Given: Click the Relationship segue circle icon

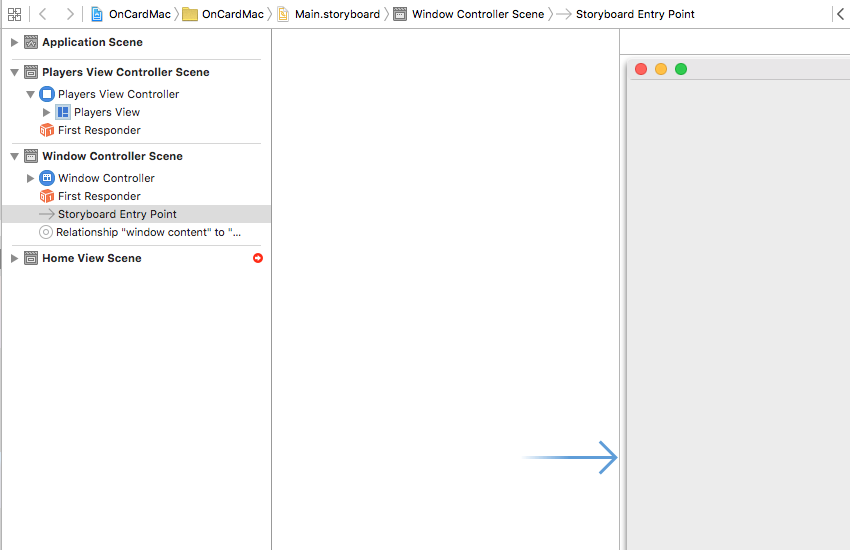Looking at the screenshot, I should [x=46, y=232].
